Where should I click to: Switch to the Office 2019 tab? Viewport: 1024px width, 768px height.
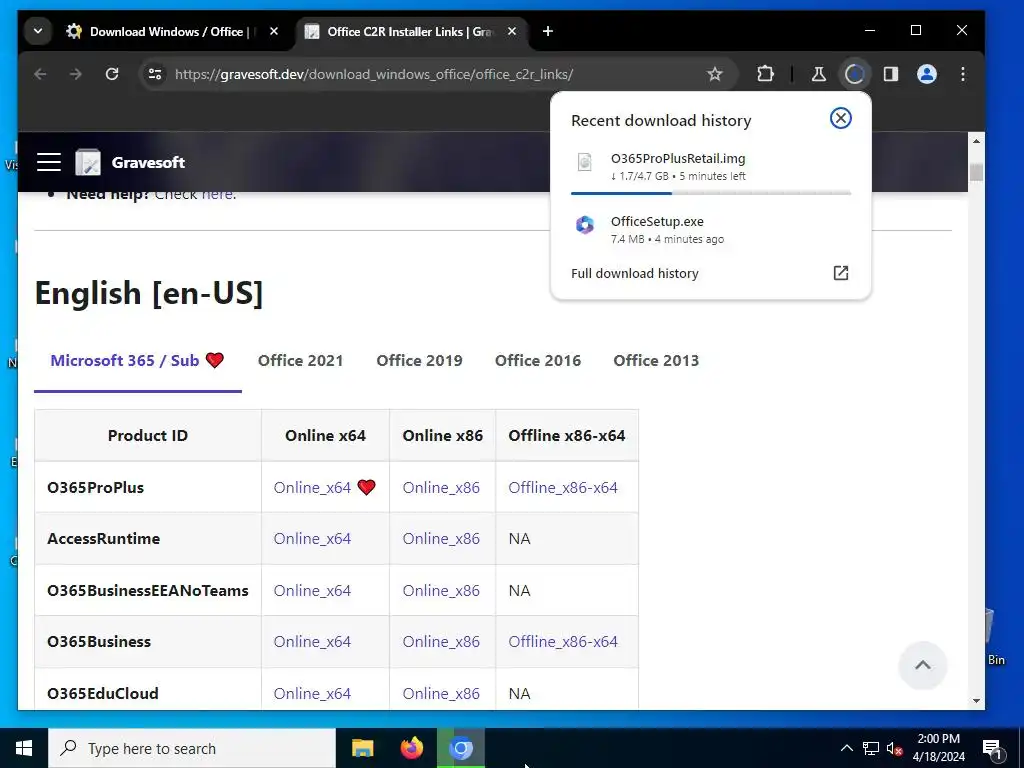pos(419,360)
